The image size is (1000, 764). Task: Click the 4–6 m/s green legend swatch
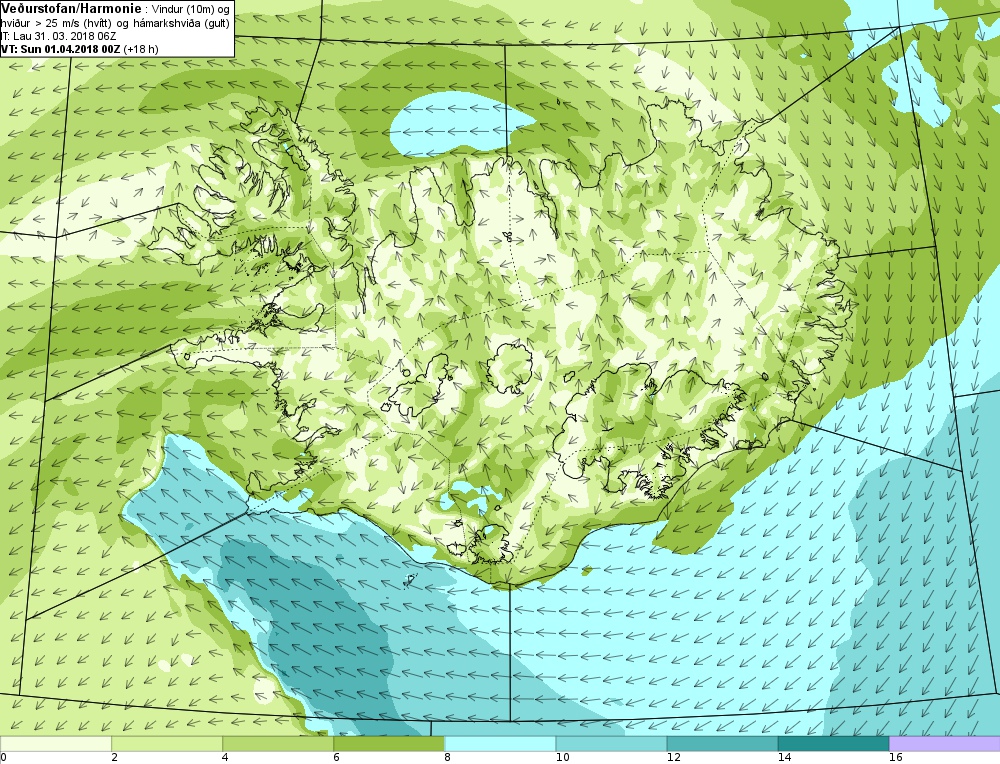pos(278,743)
